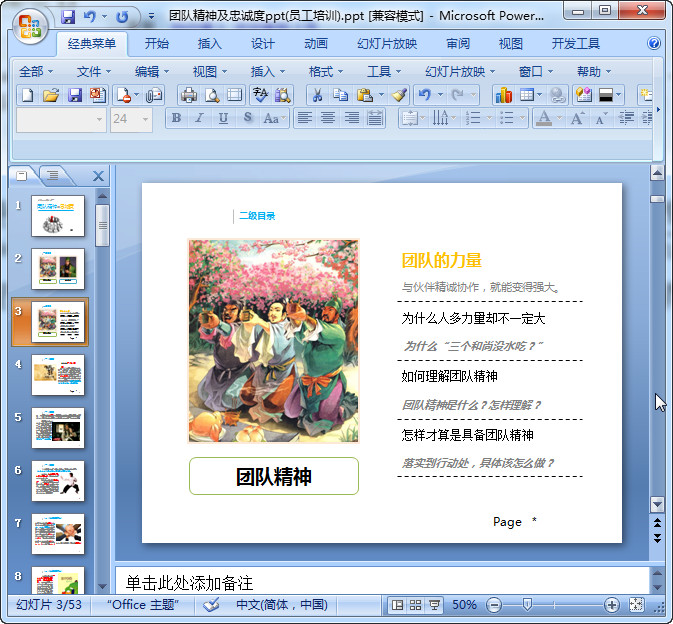Image resolution: width=673 pixels, height=624 pixels.
Task: Click the Office button orb
Action: [x=30, y=27]
